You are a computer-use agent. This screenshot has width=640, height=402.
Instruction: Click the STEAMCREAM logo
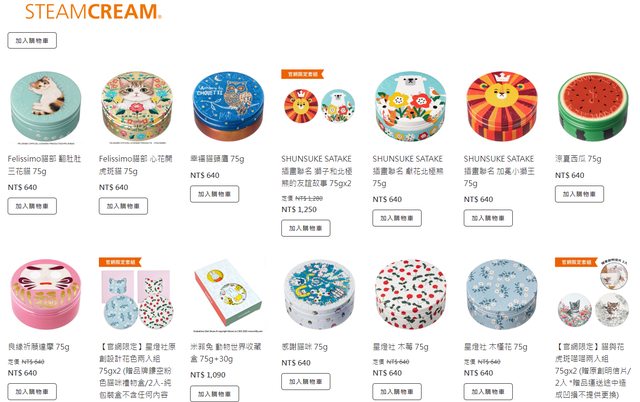pos(93,11)
